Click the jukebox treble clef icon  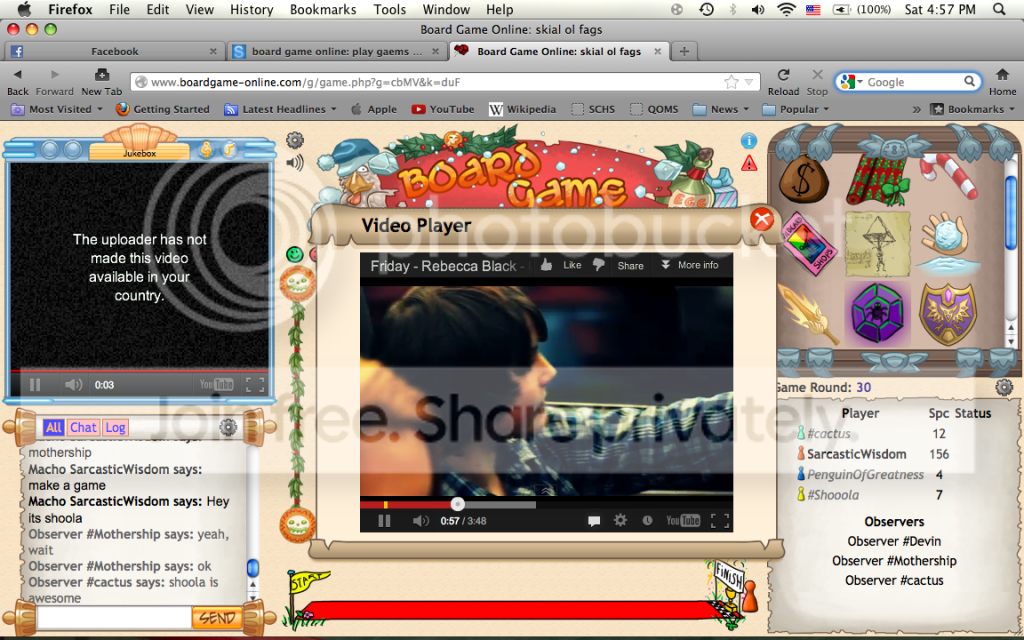point(206,150)
